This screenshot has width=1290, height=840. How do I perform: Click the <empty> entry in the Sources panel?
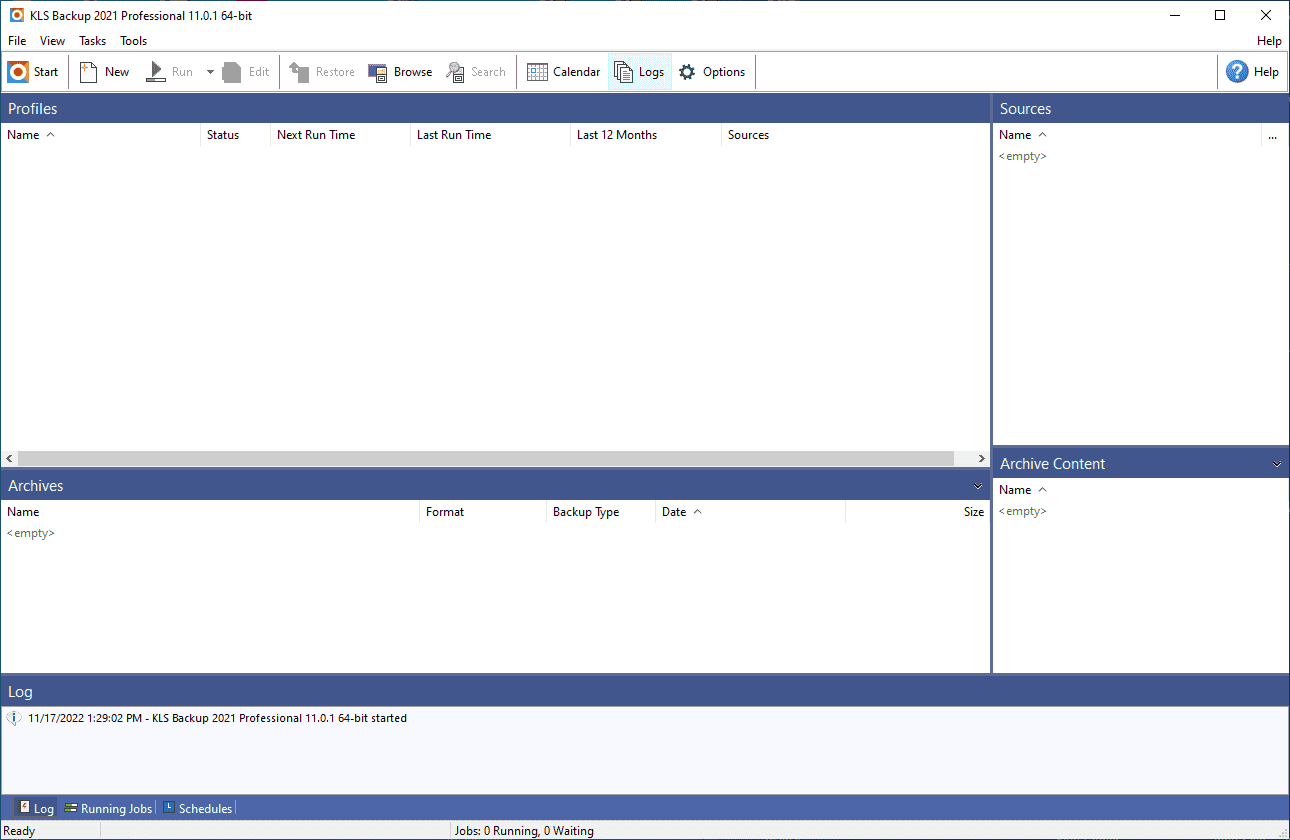[1022, 157]
